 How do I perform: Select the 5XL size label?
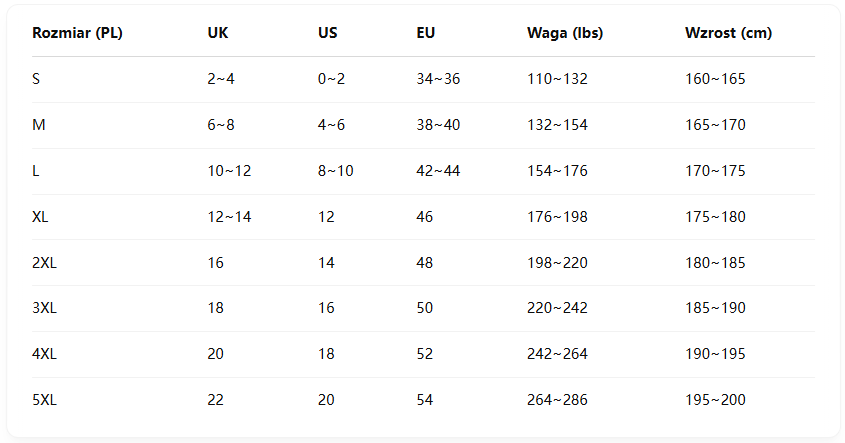pyautogui.click(x=44, y=400)
